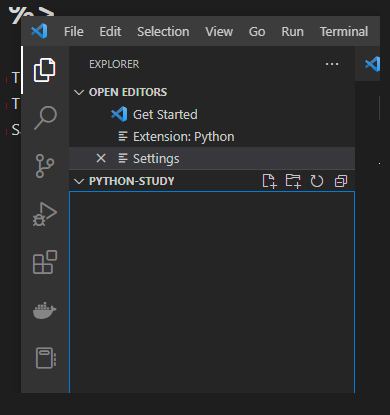Open Run and Debug view
This screenshot has height=415, width=390.
coord(45,214)
